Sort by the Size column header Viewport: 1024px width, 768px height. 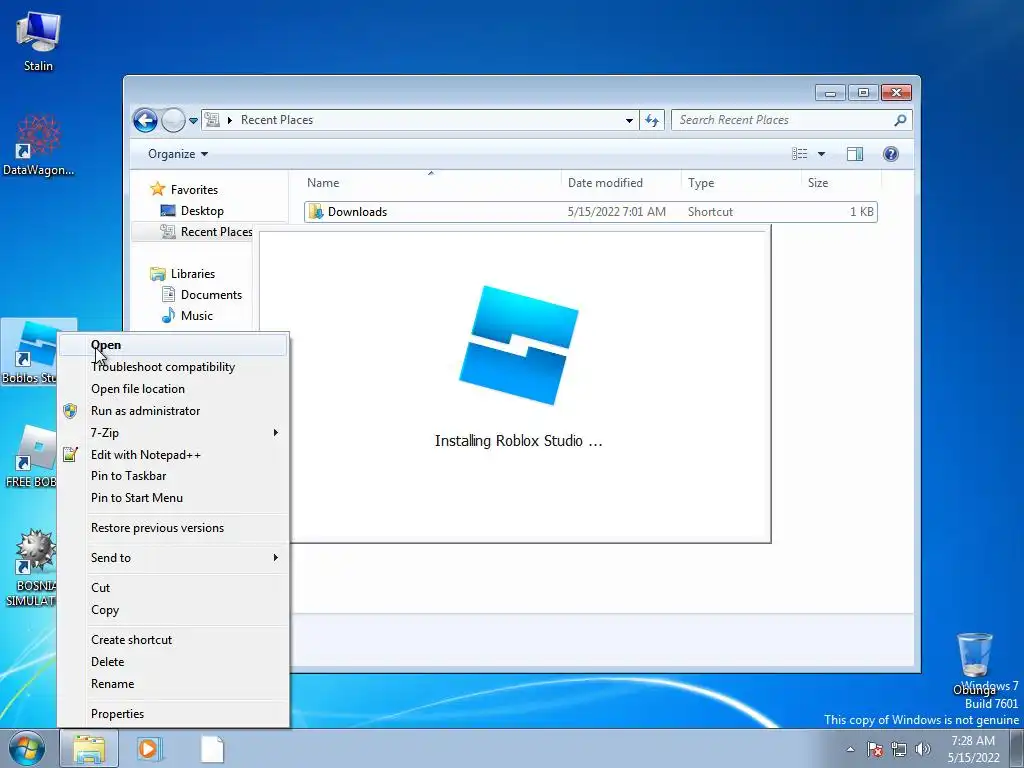(841, 183)
